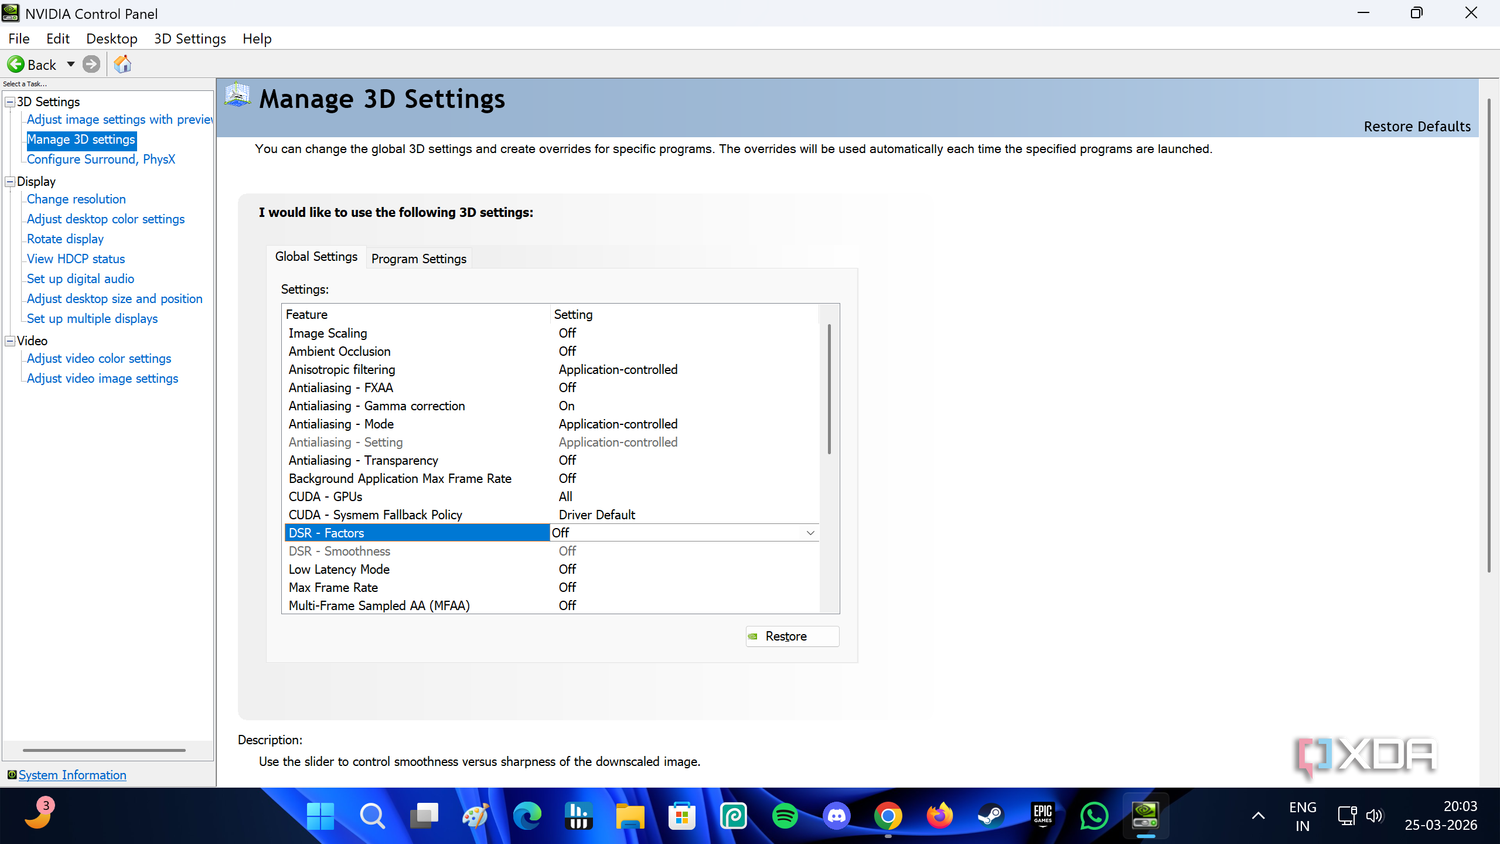Click the Restore button

point(792,636)
